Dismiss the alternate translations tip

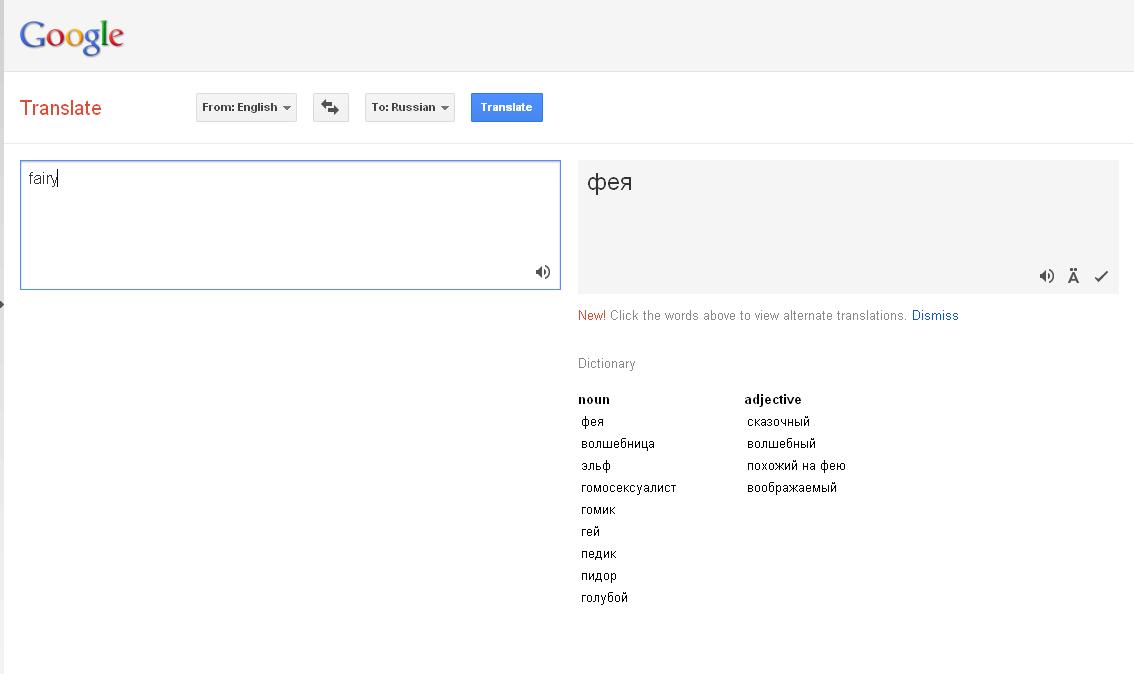pos(935,315)
